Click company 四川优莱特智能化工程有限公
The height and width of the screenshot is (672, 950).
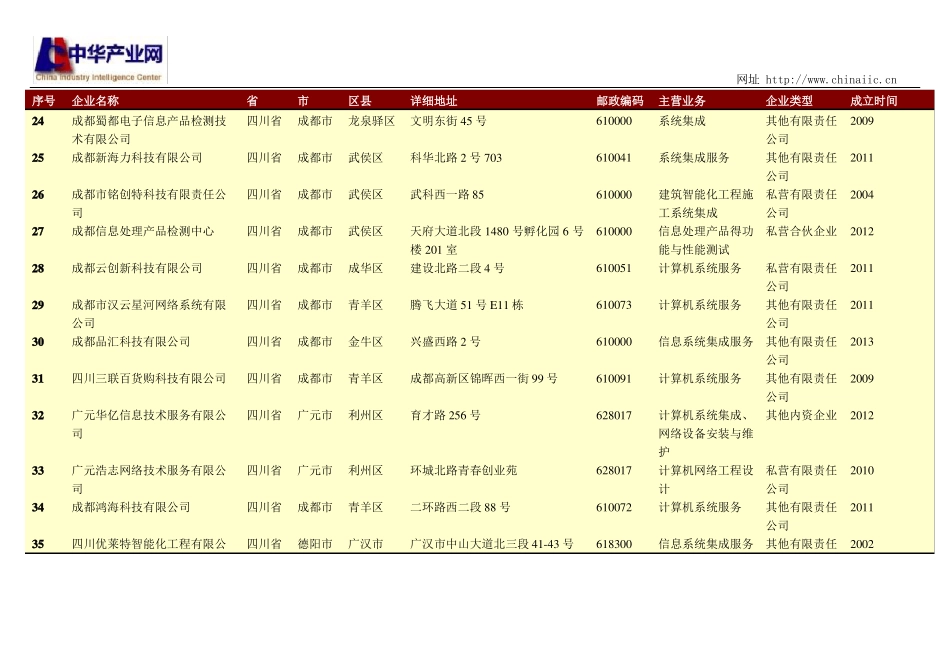[149, 544]
